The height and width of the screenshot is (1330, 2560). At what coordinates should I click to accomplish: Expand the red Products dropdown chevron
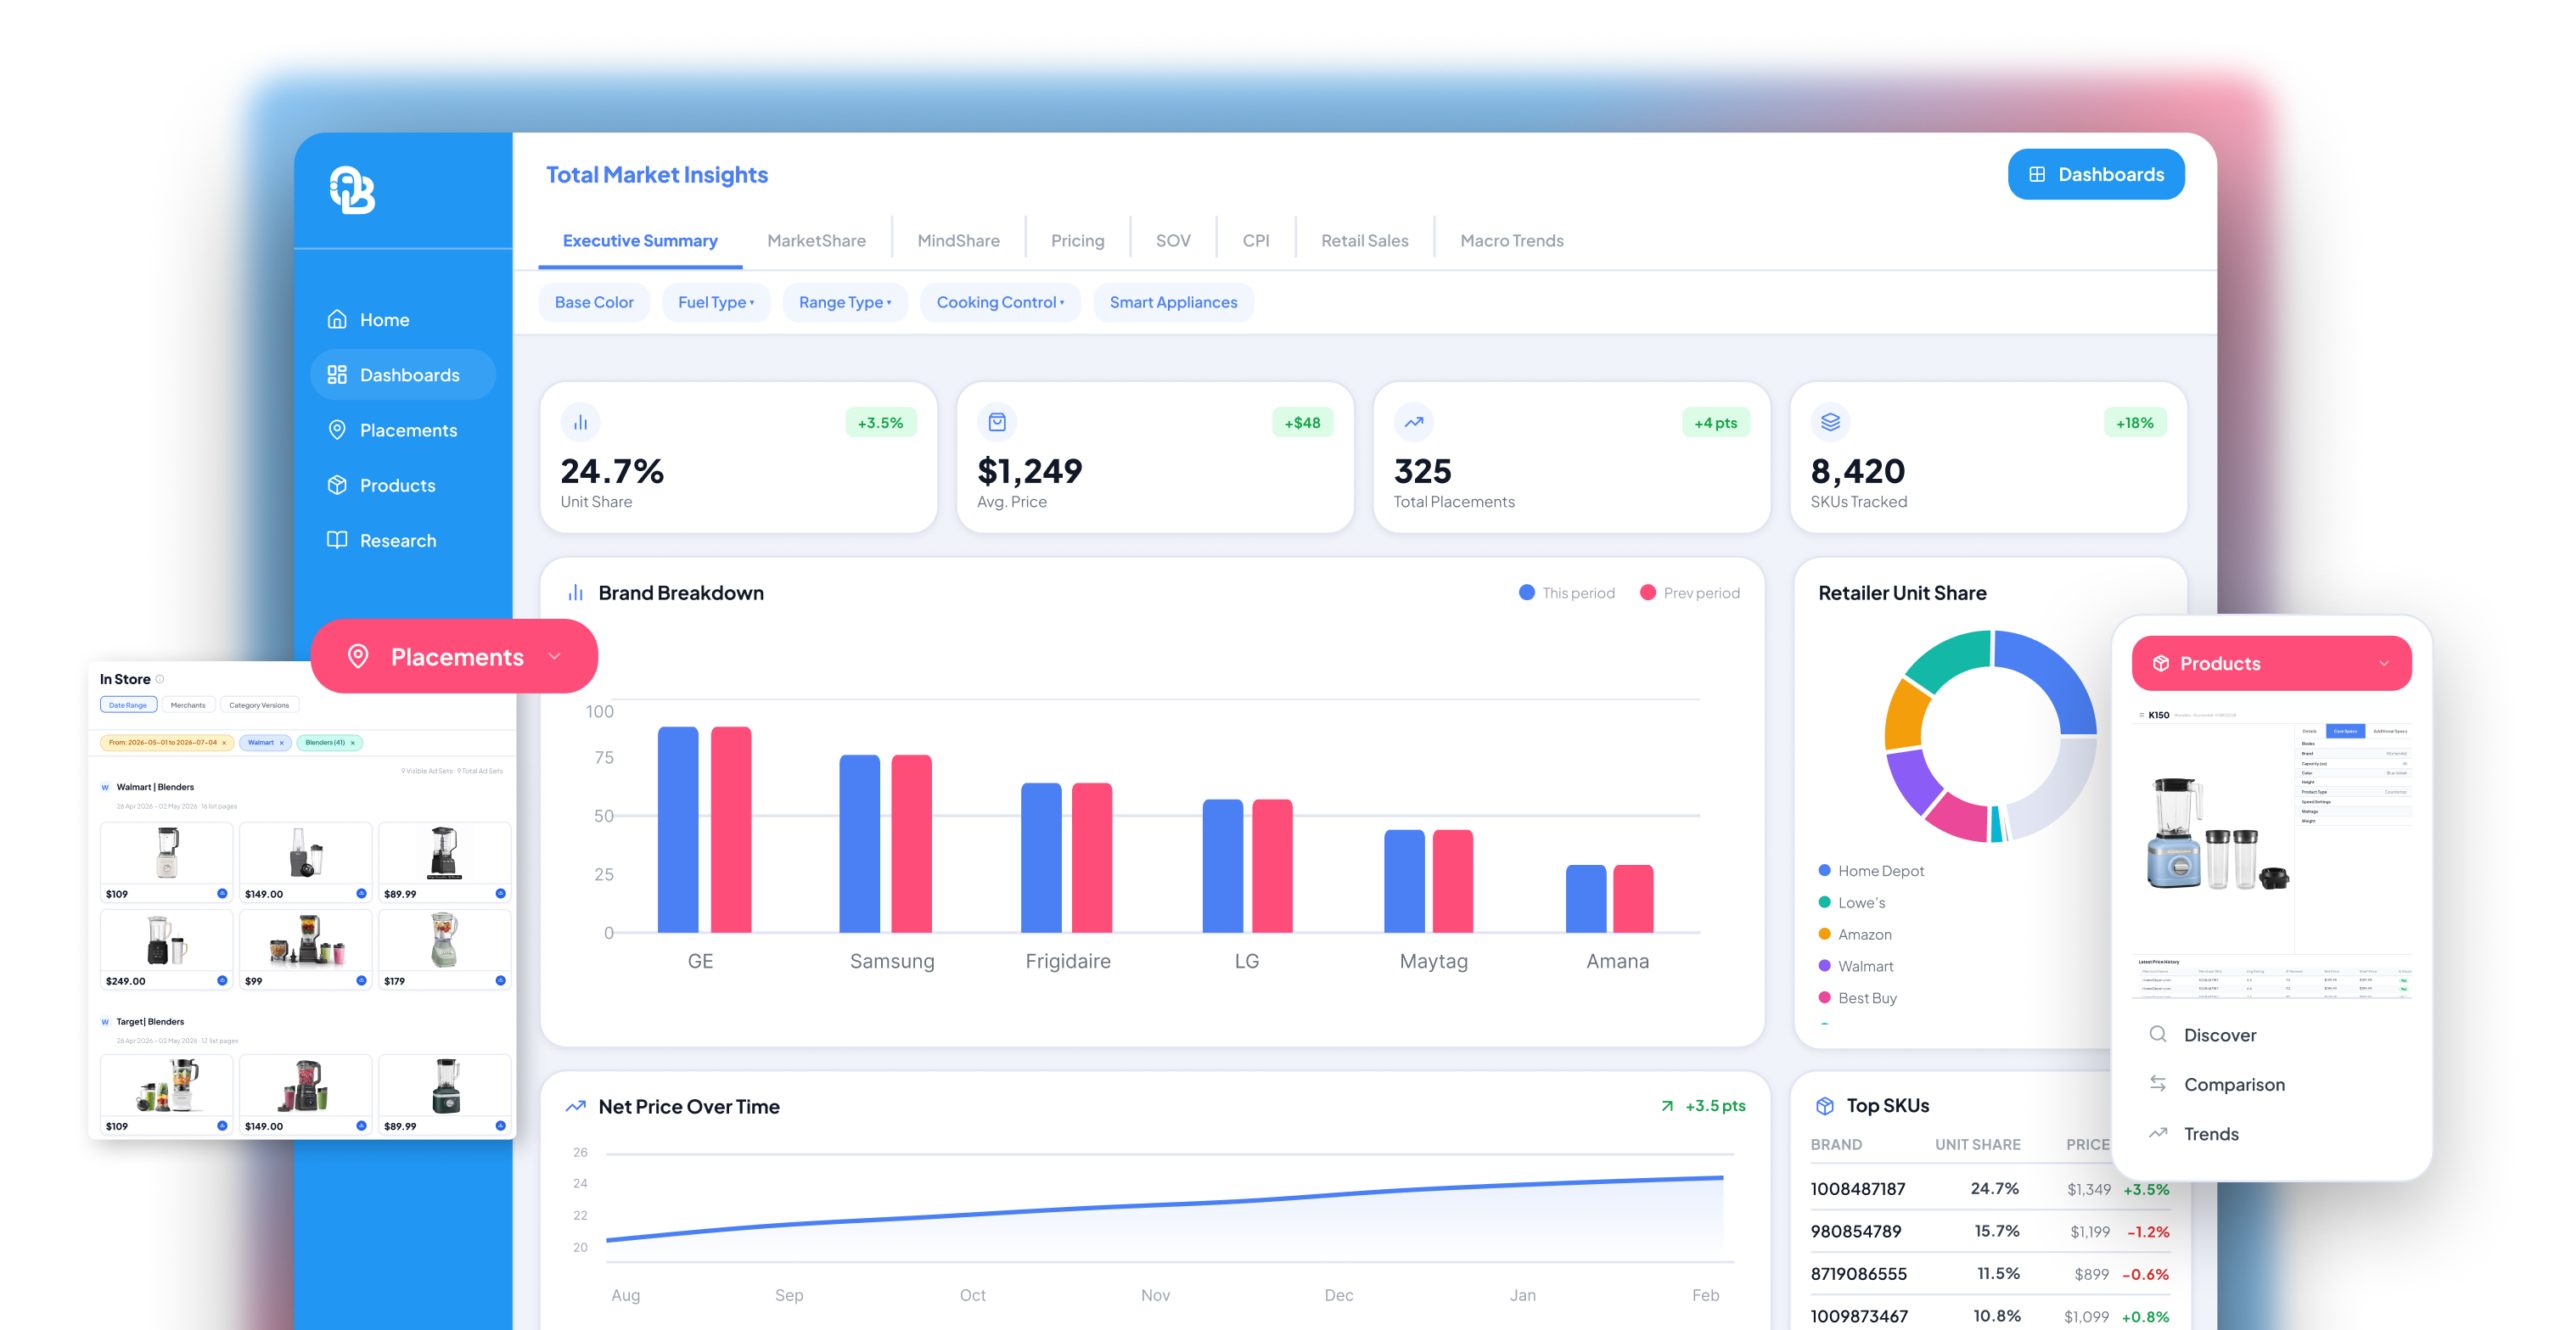(x=2384, y=663)
